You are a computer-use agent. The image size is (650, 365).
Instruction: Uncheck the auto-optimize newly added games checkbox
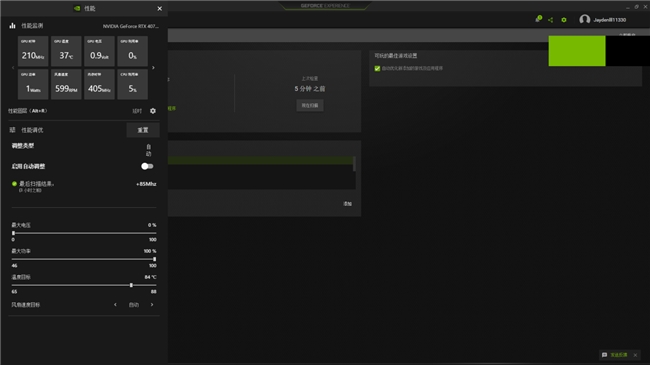[x=377, y=68]
